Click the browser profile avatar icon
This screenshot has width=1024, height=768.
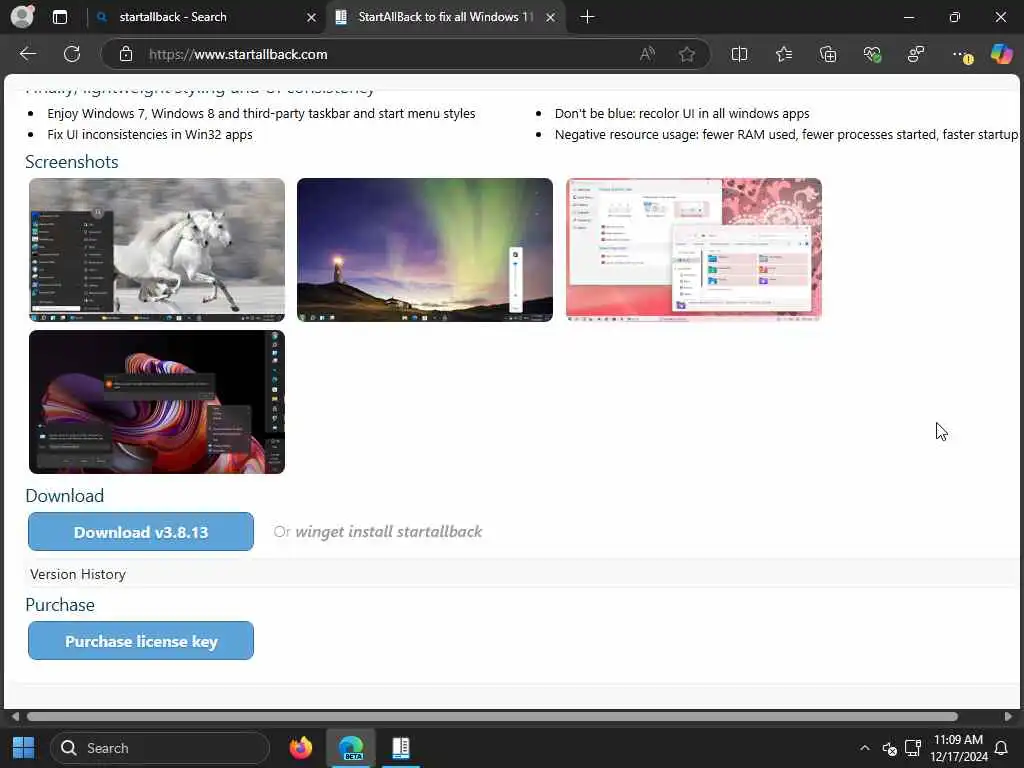pyautogui.click(x=22, y=16)
